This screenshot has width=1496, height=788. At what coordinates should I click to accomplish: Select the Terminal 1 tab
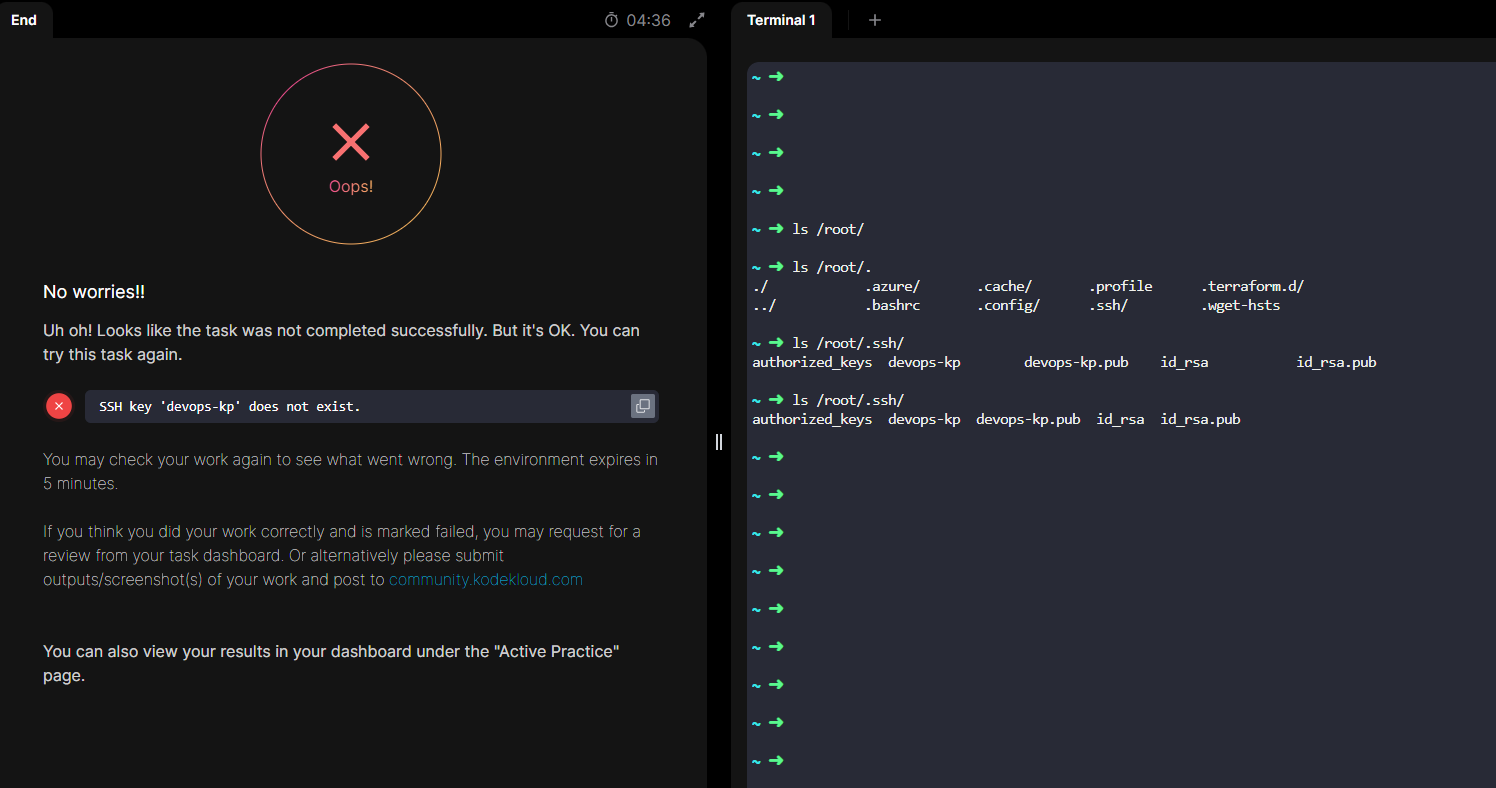tap(781, 20)
